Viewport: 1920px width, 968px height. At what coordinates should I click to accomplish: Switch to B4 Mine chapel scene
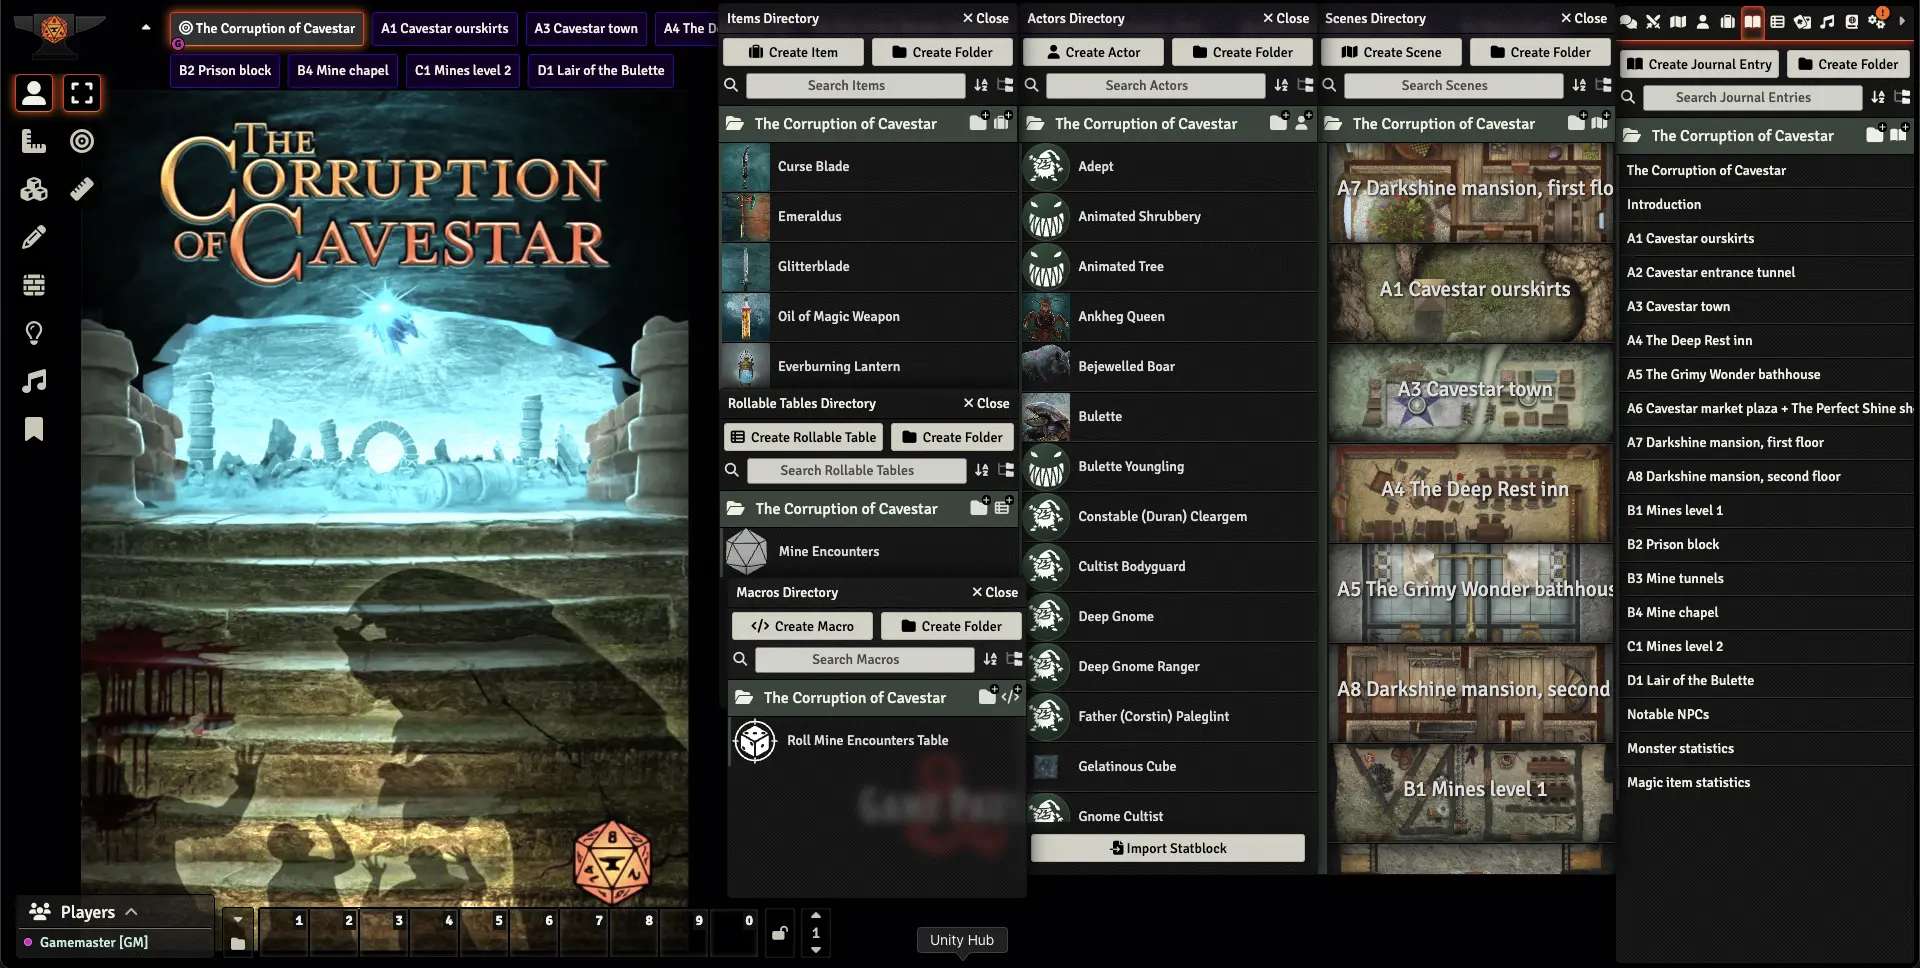pyautogui.click(x=343, y=70)
